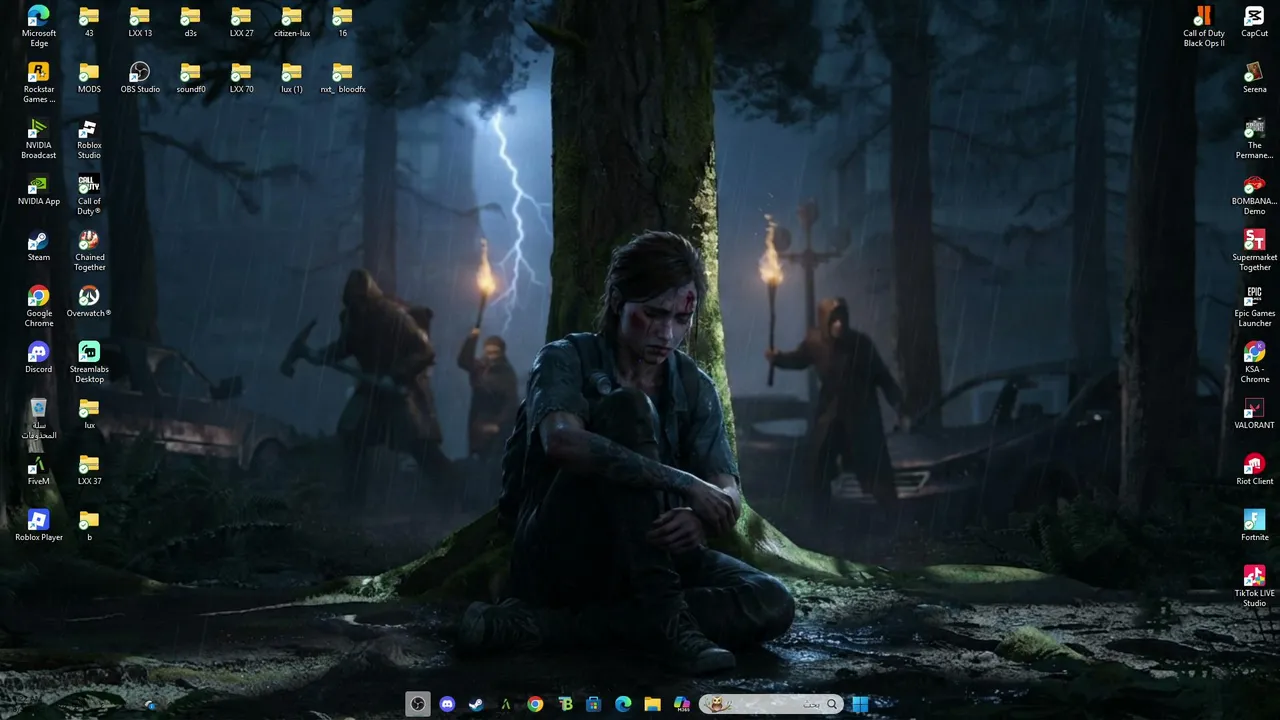Open Microsoft Edge from the taskbar

click(x=623, y=704)
